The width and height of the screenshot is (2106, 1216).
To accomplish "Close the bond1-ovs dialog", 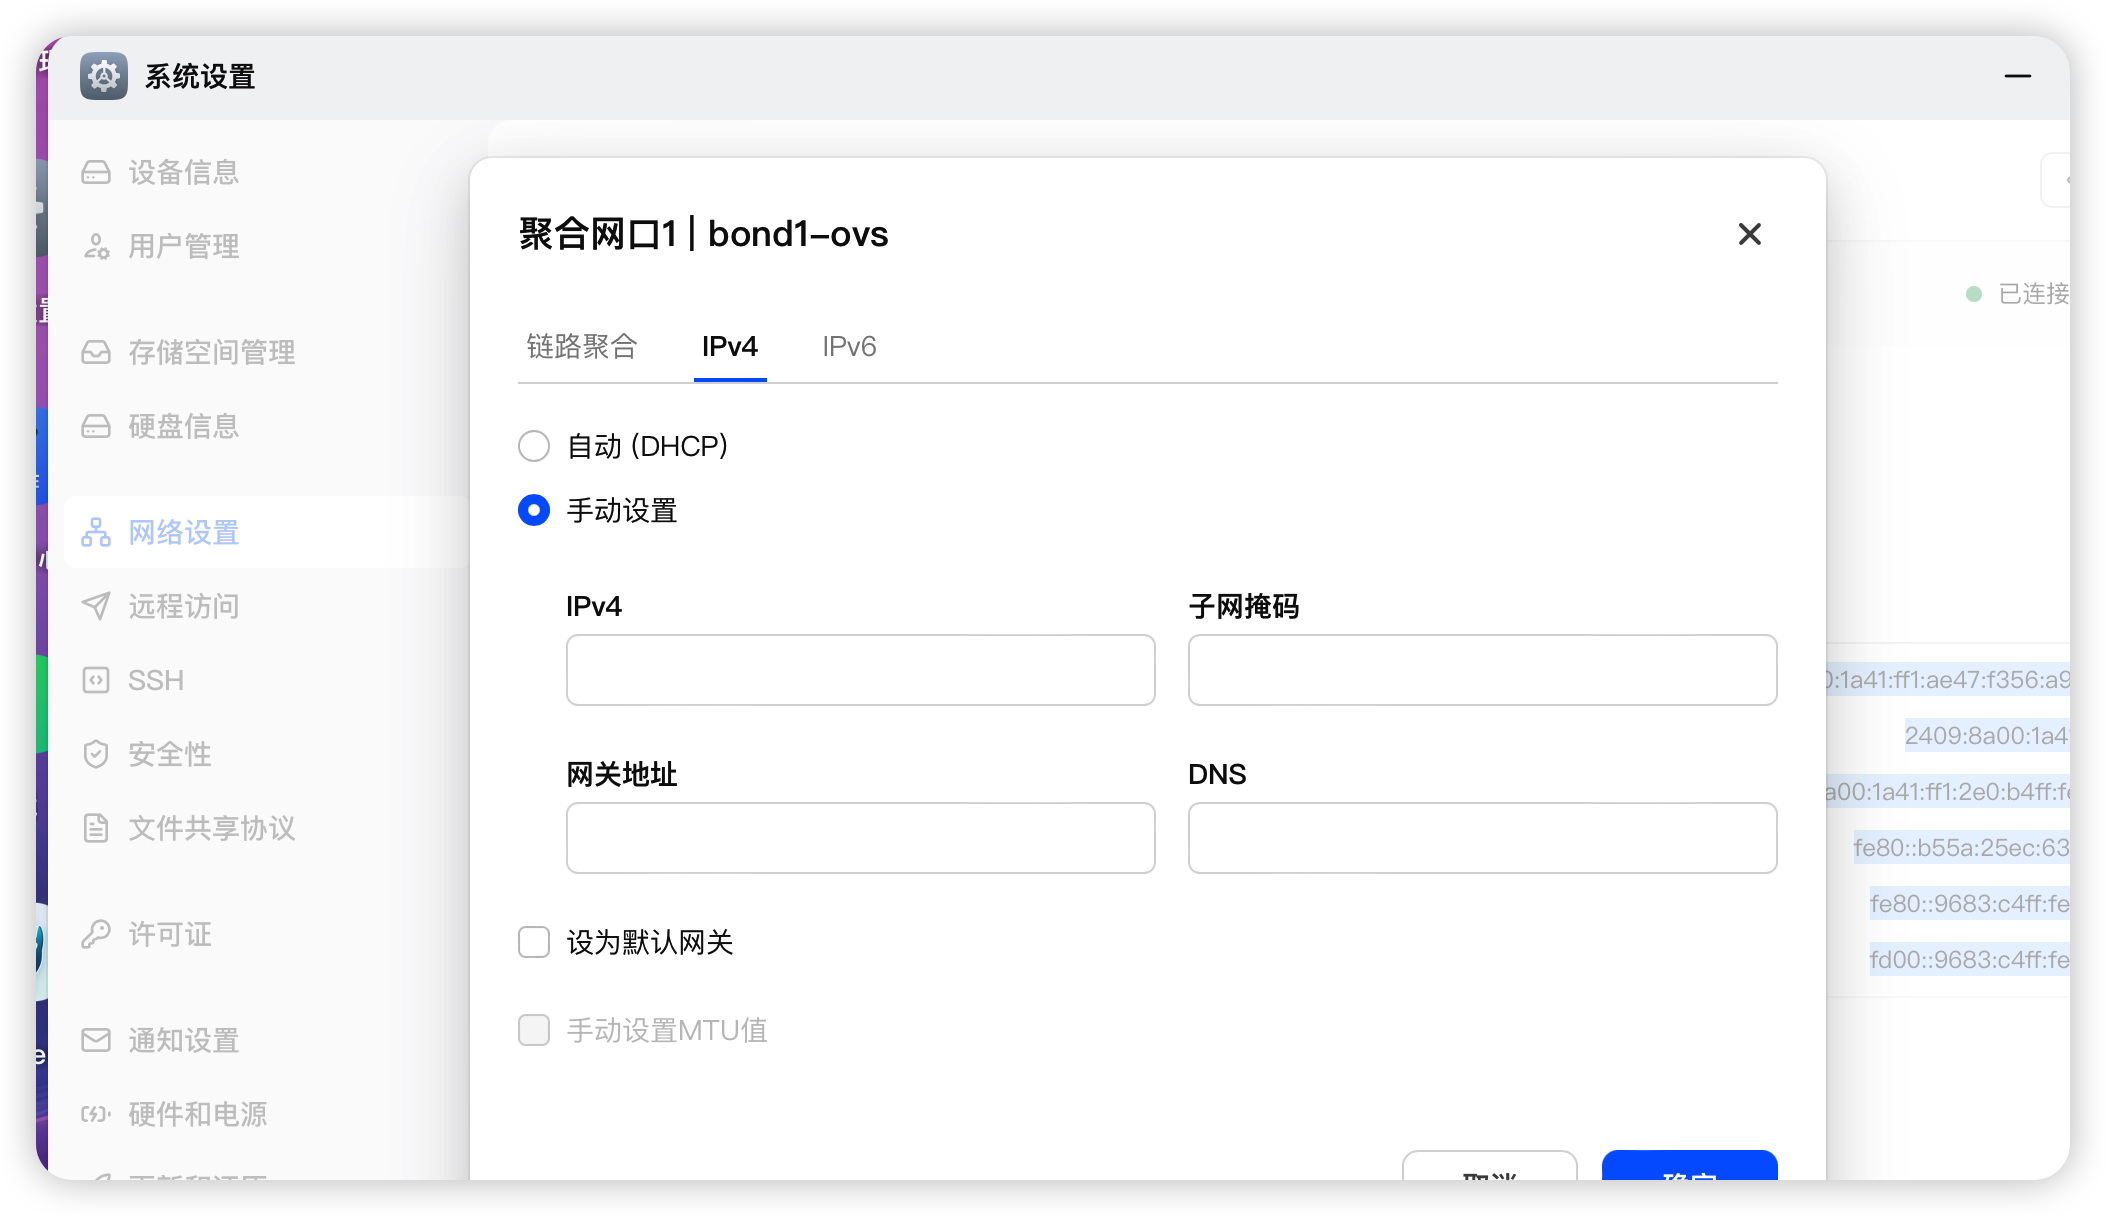I will (1749, 234).
